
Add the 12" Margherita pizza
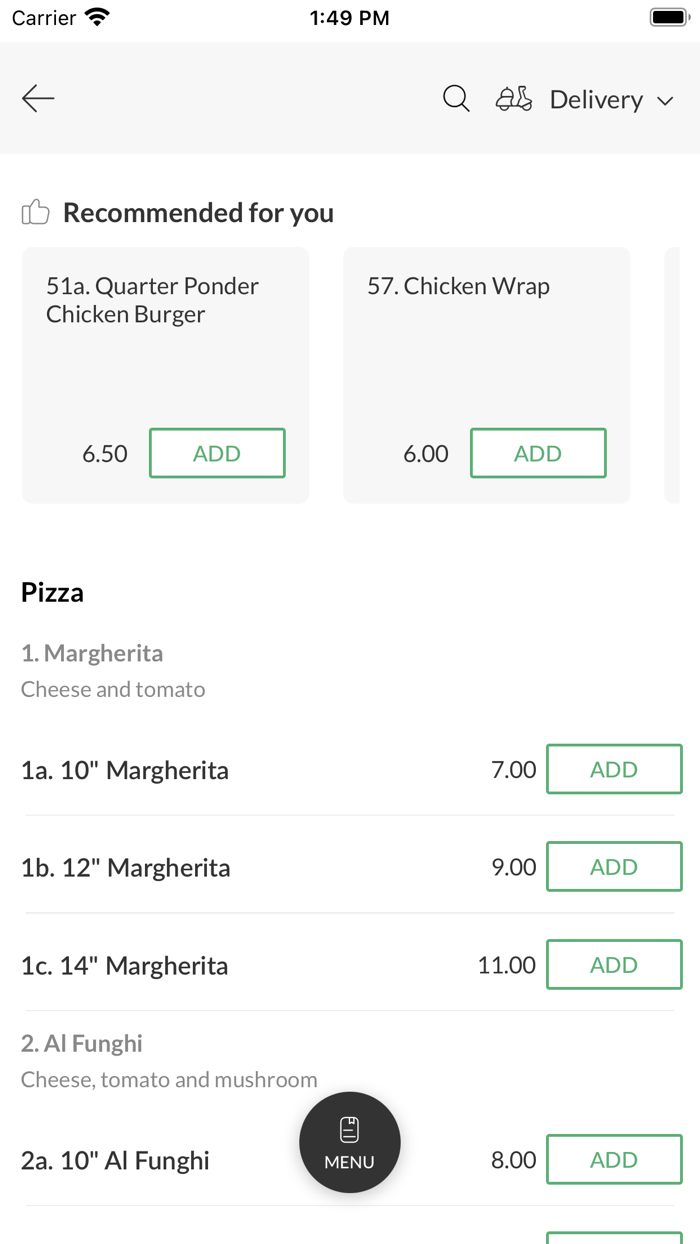(613, 866)
